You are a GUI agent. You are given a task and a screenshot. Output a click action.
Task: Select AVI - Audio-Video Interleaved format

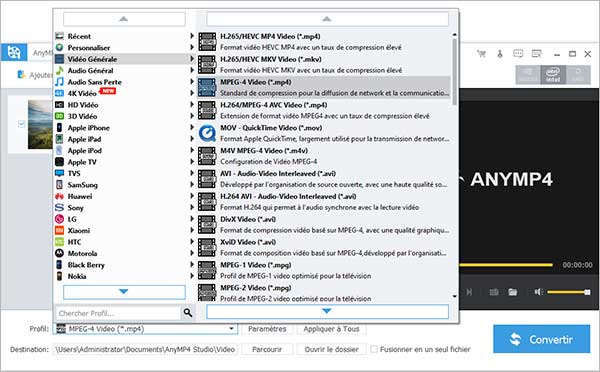324,179
